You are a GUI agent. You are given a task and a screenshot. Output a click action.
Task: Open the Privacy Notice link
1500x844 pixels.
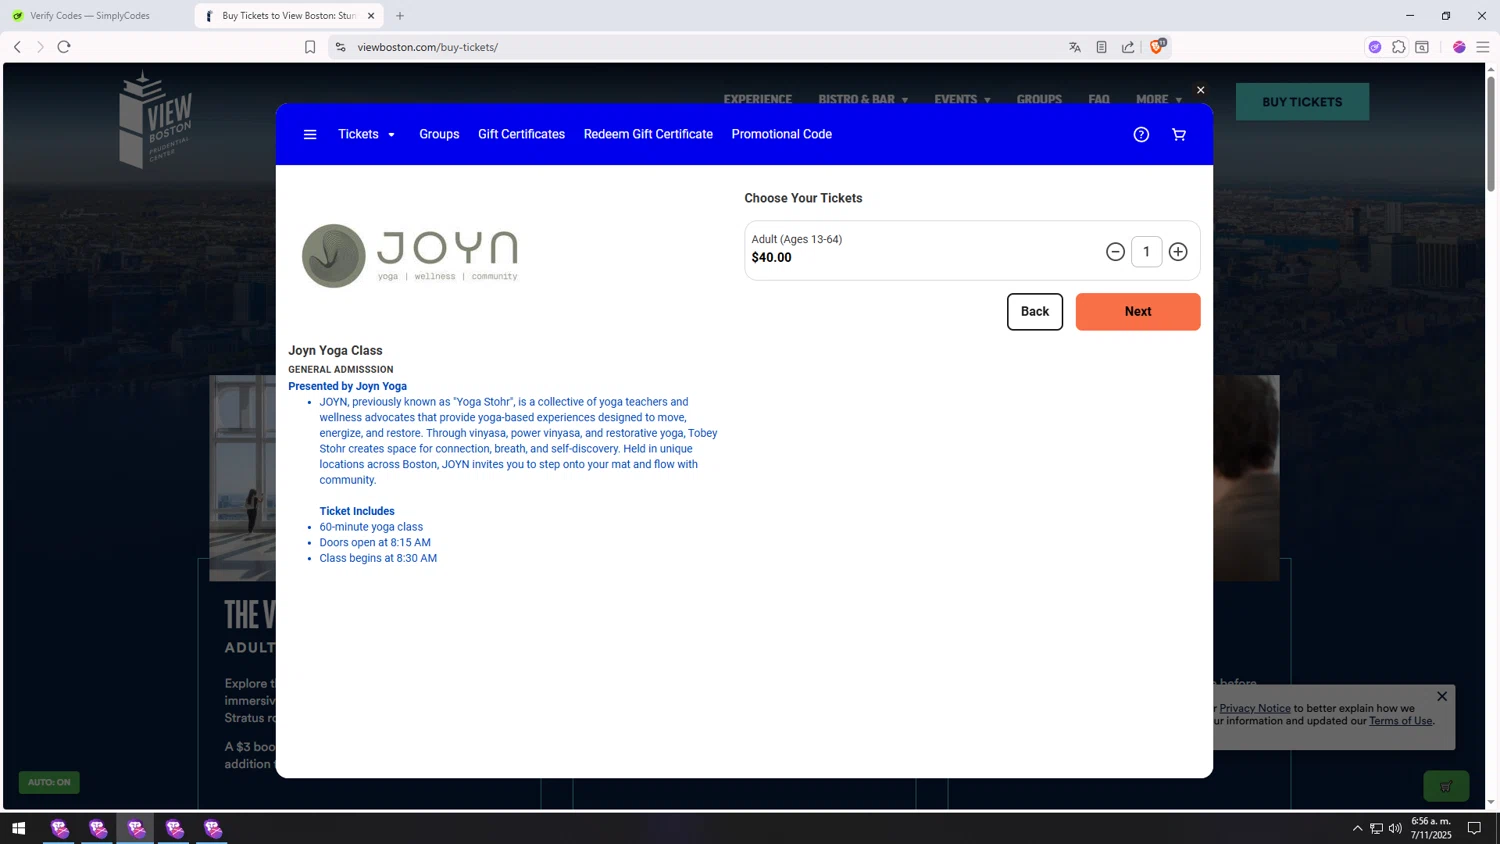point(1254,708)
